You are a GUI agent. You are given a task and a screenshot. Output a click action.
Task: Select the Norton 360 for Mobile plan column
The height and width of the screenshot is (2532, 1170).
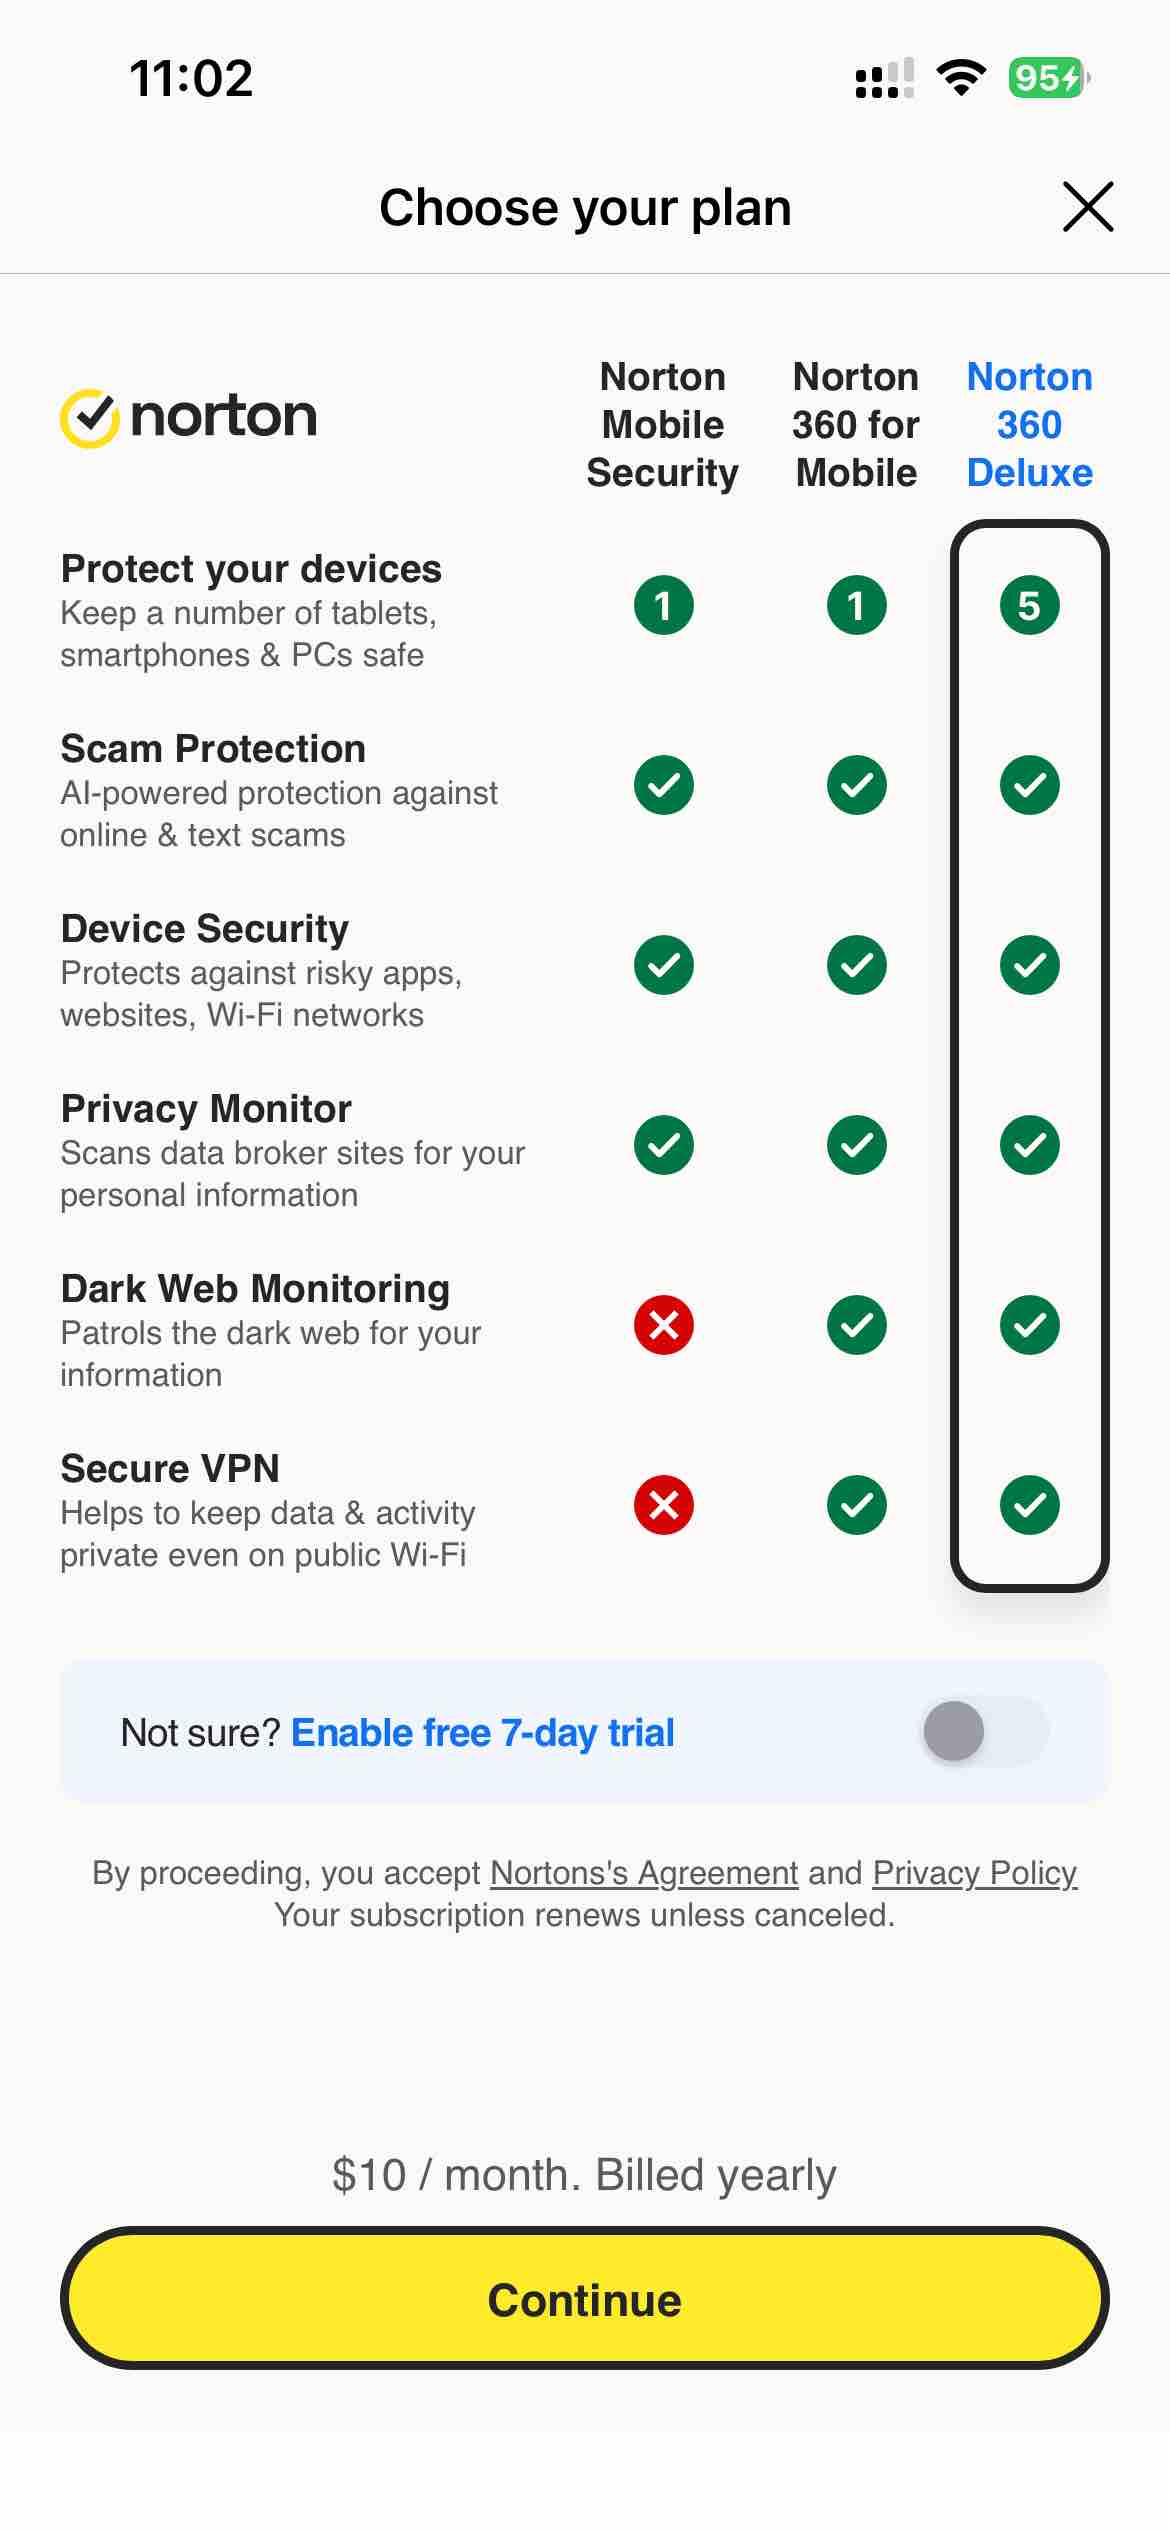856,424
